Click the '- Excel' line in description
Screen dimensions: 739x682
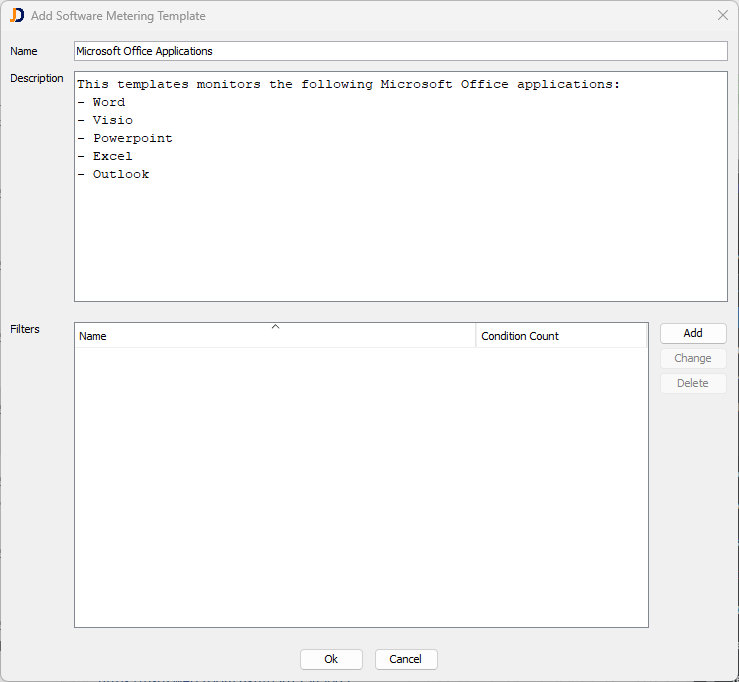(x=105, y=156)
